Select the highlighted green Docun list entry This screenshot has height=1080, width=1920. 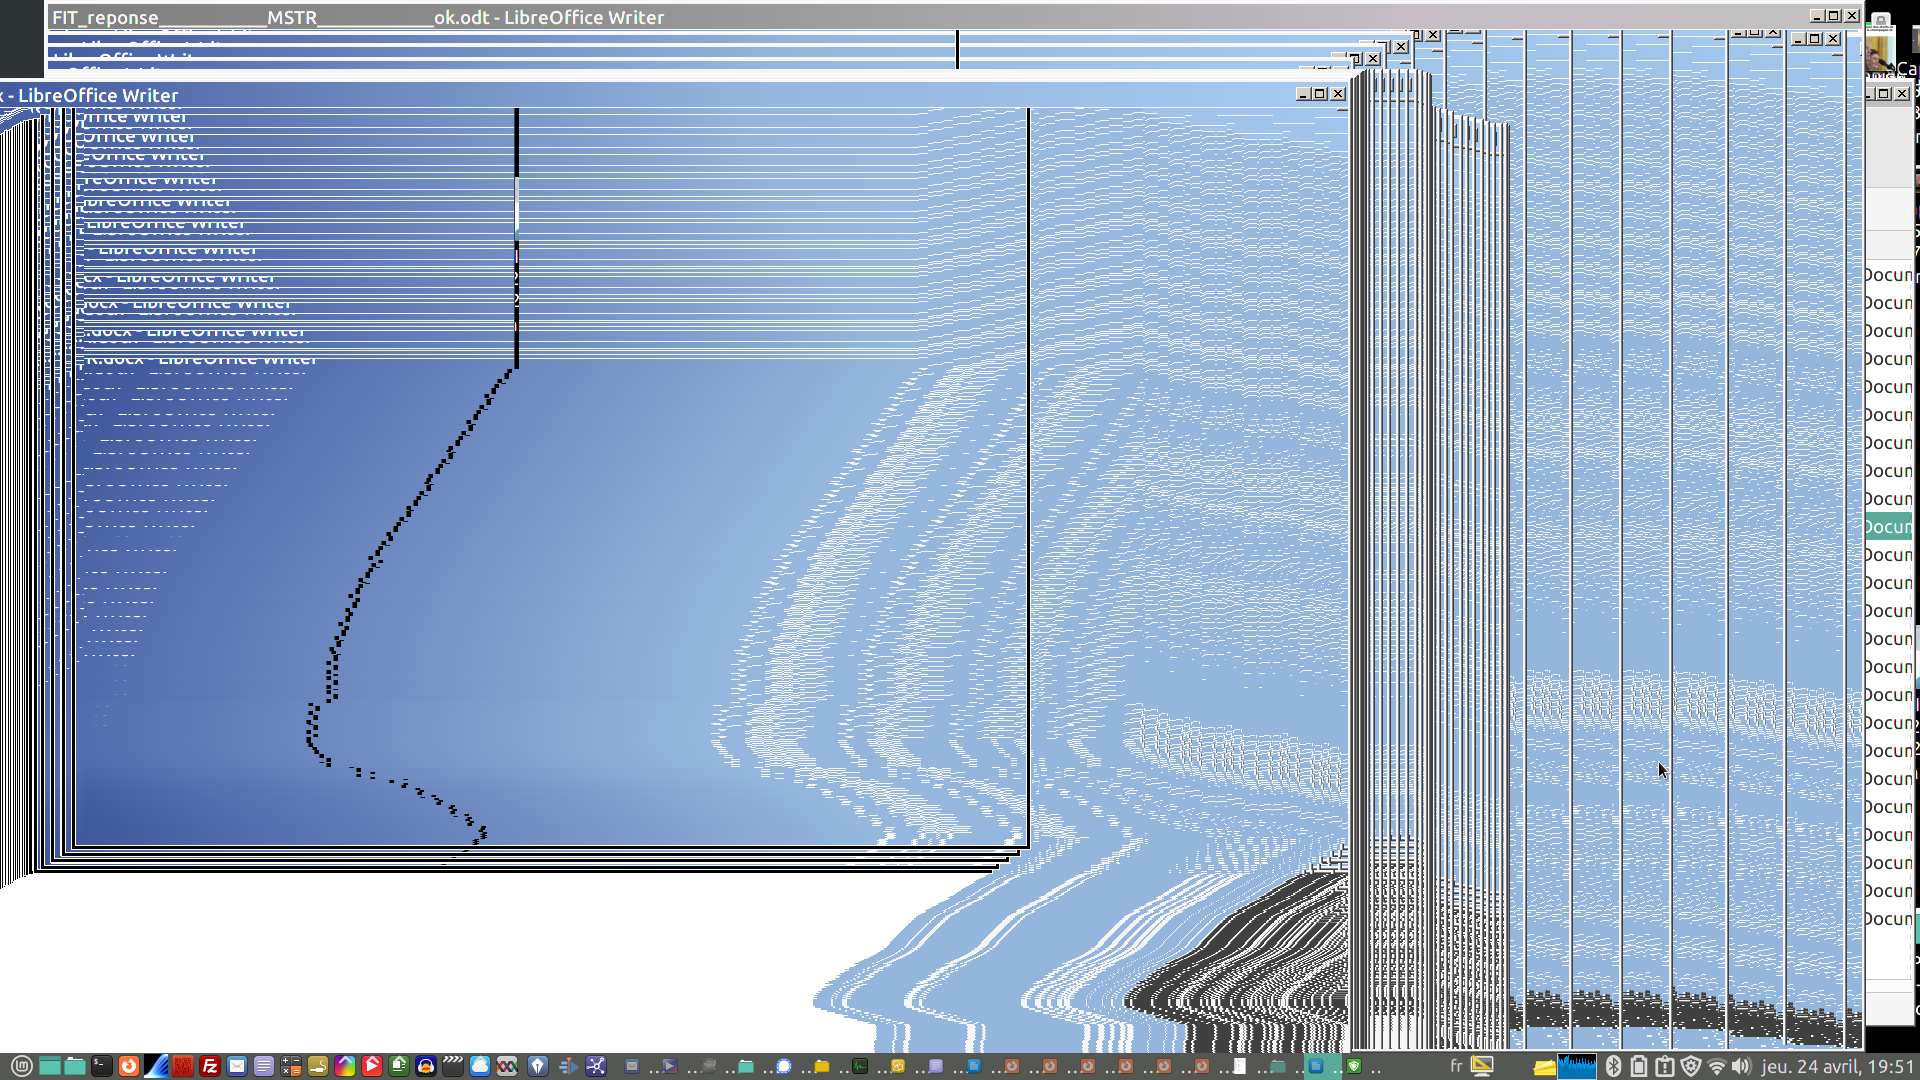pyautogui.click(x=1888, y=527)
